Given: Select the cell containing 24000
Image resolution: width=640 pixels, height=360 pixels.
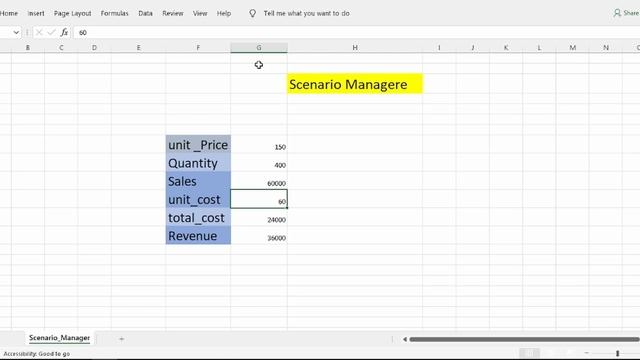Looking at the screenshot, I should tap(259, 218).
